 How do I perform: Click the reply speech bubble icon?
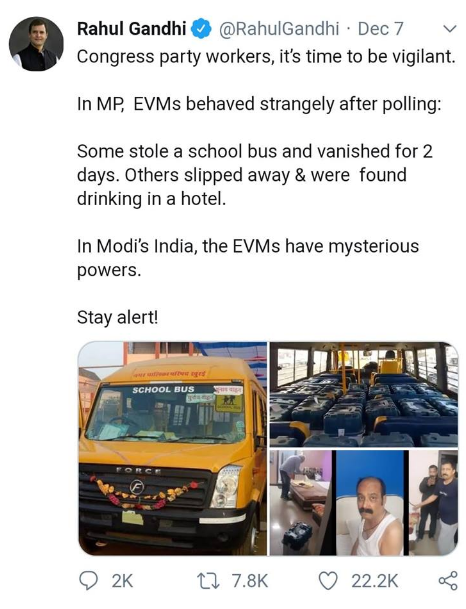[88, 581]
